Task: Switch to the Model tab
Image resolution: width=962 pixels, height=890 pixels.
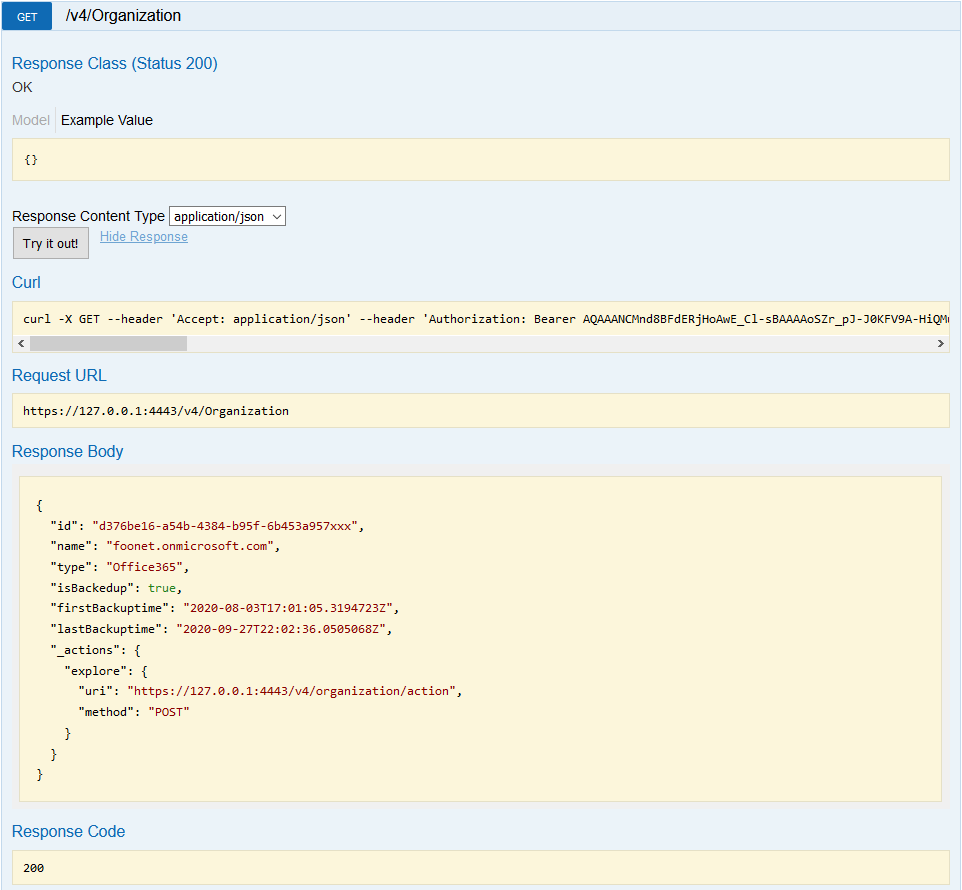Action: tap(30, 120)
